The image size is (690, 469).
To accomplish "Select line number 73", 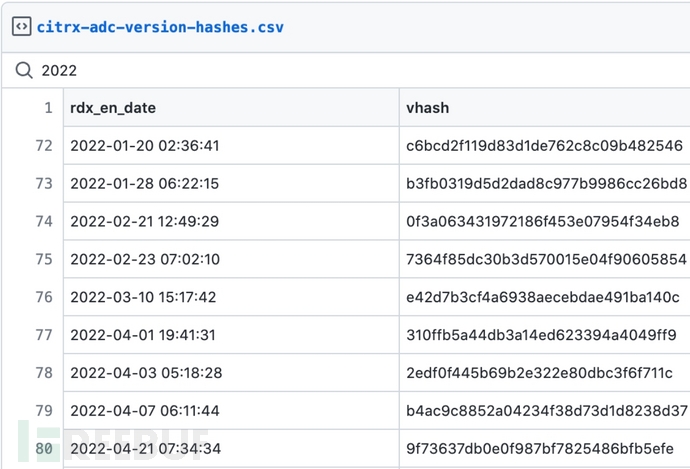I will click(43, 184).
